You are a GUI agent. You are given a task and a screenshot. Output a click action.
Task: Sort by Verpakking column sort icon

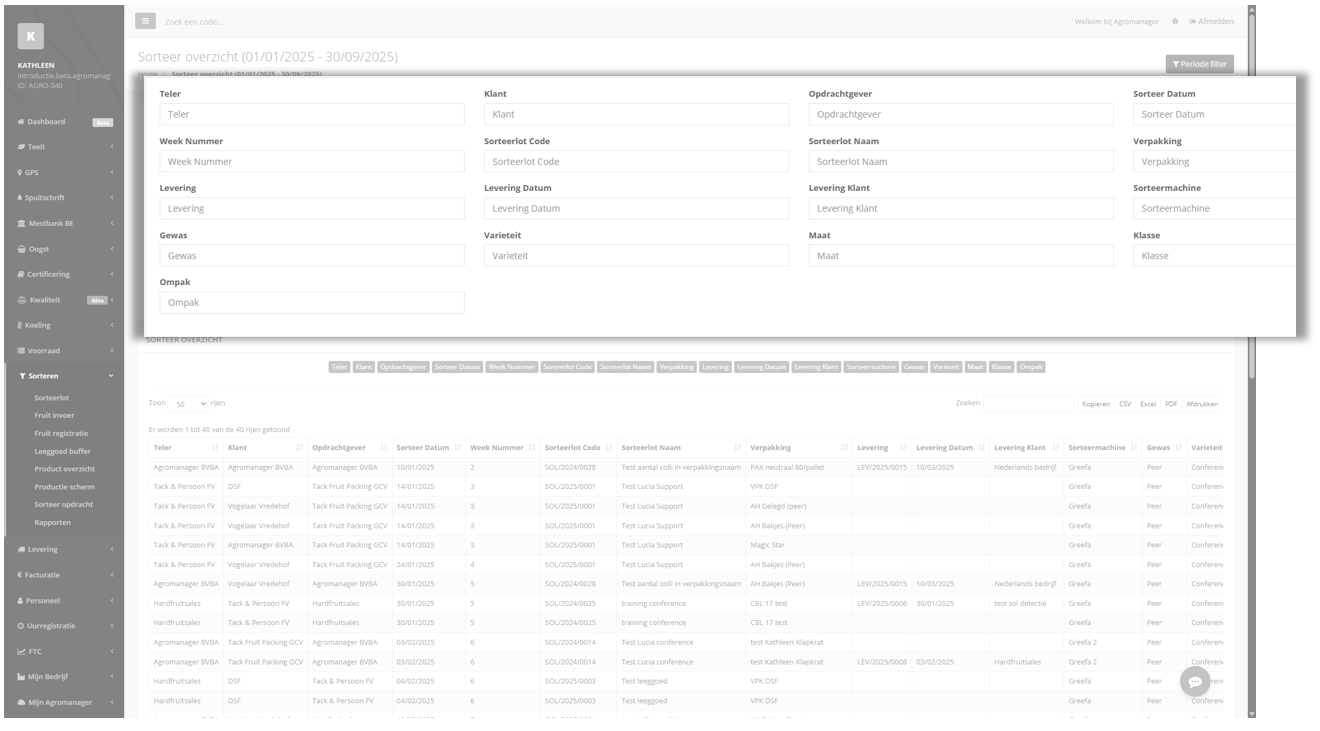pos(845,448)
